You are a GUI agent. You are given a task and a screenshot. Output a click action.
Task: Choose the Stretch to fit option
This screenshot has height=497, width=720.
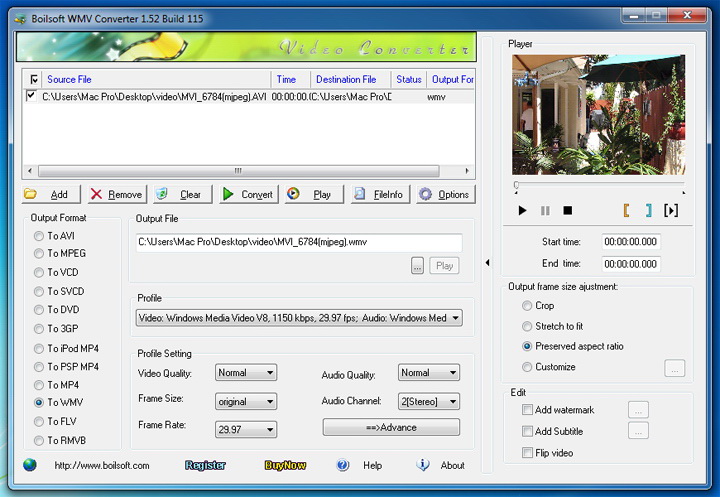[x=527, y=326]
